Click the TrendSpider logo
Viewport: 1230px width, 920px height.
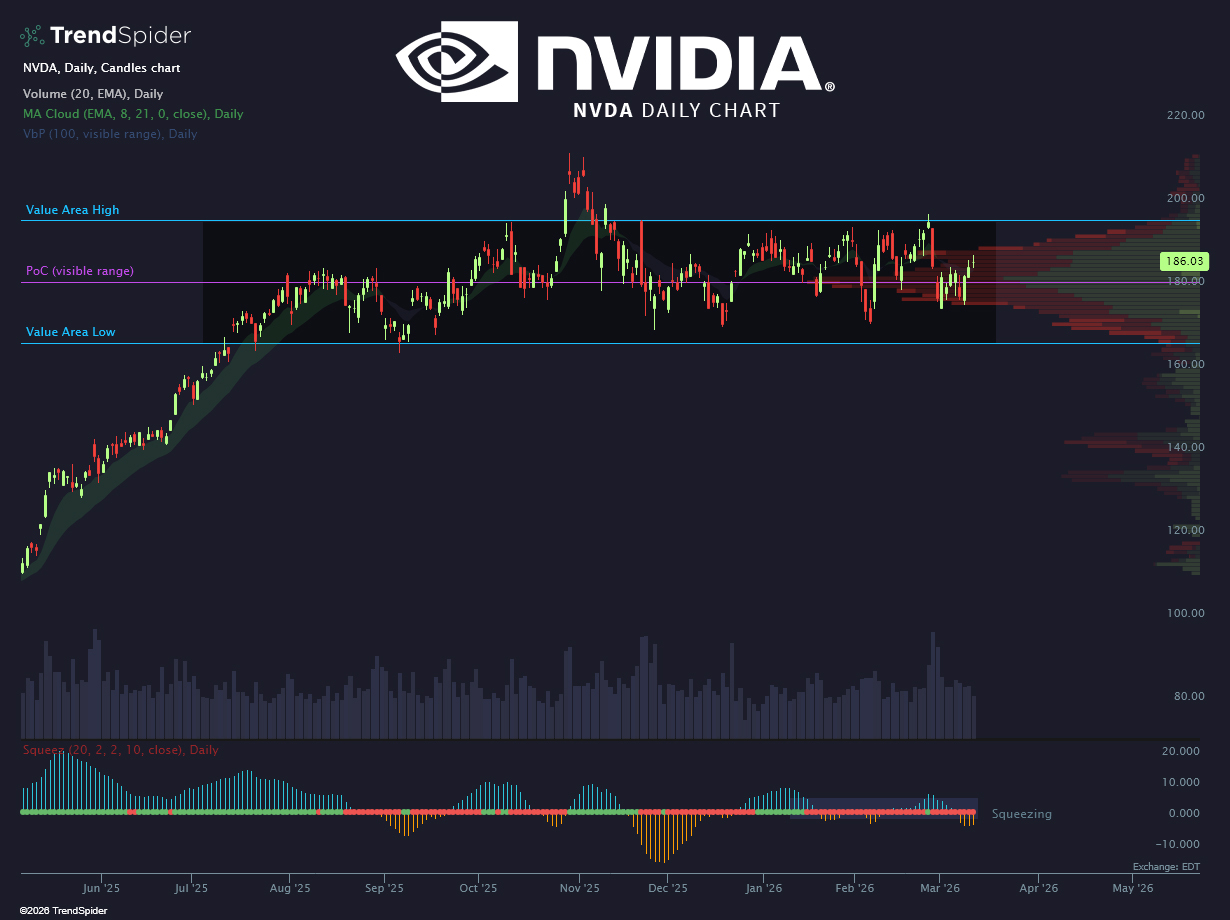(105, 36)
